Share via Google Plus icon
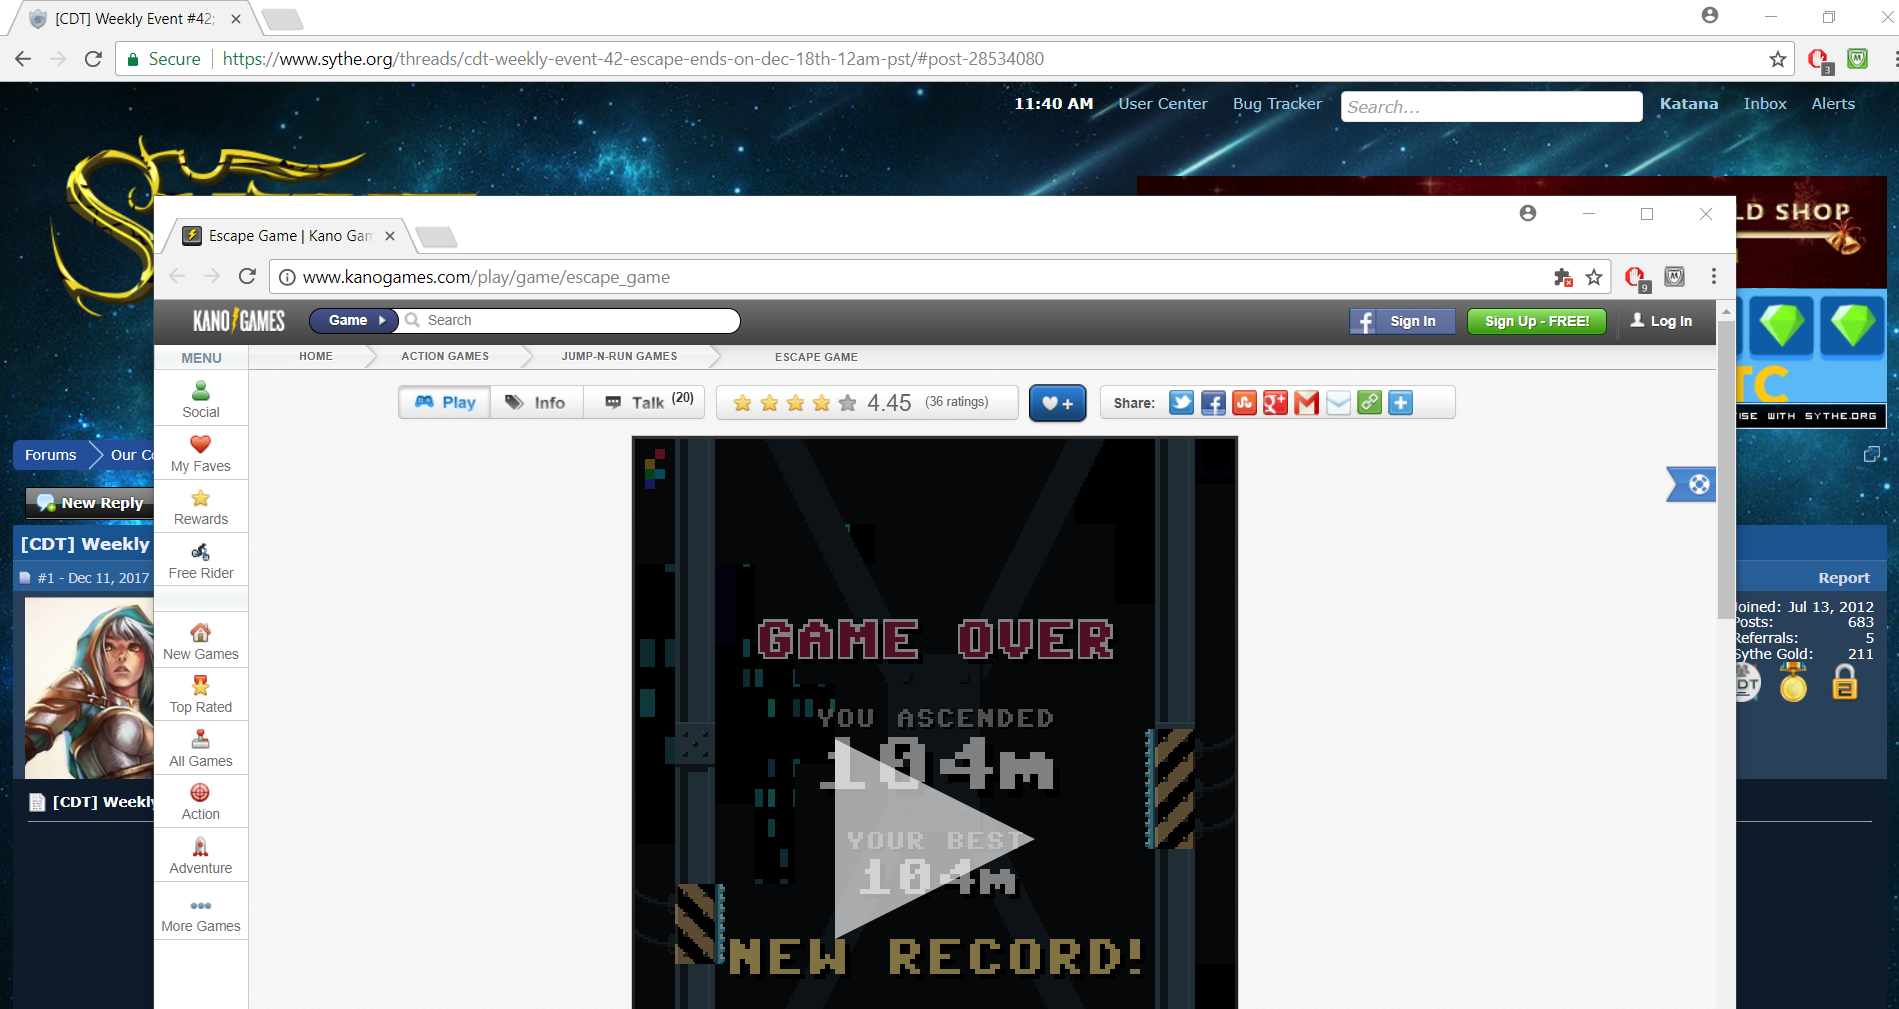Image resolution: width=1899 pixels, height=1009 pixels. tap(1275, 403)
